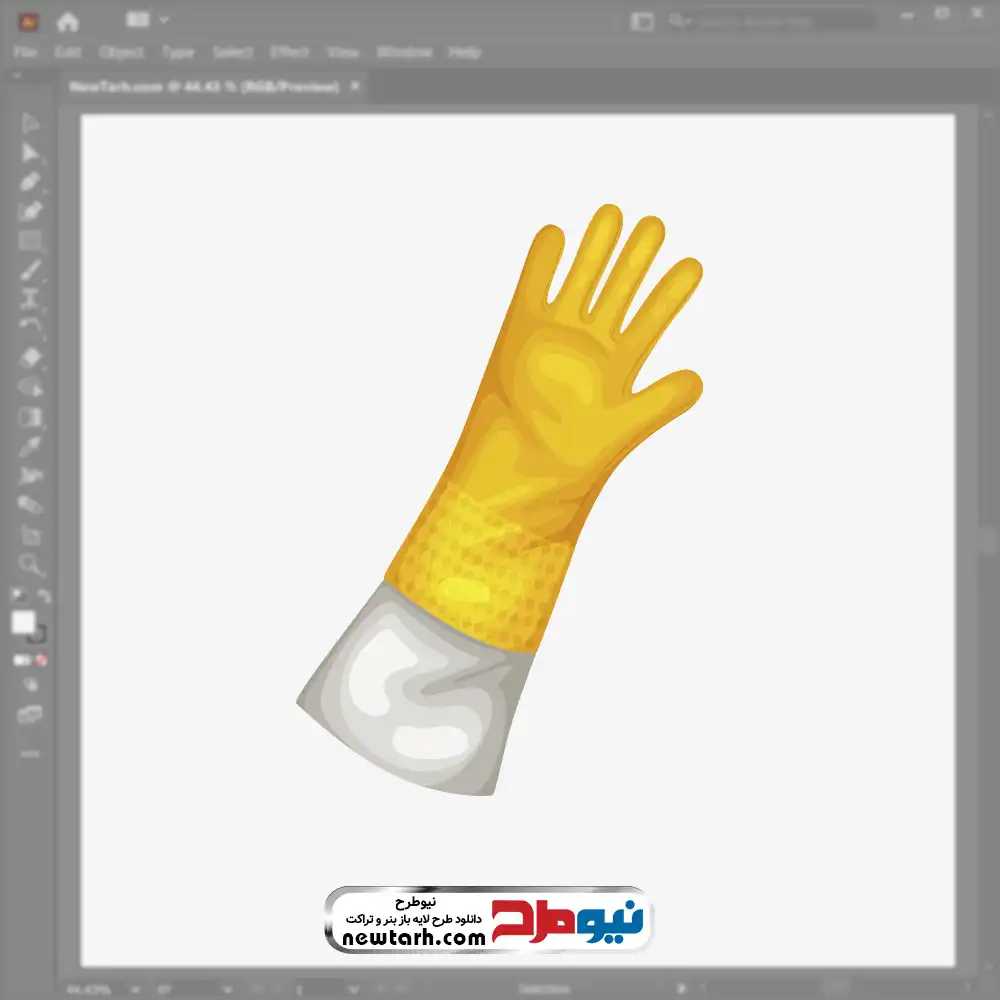
Task: Open the File menu
Action: tap(25, 52)
